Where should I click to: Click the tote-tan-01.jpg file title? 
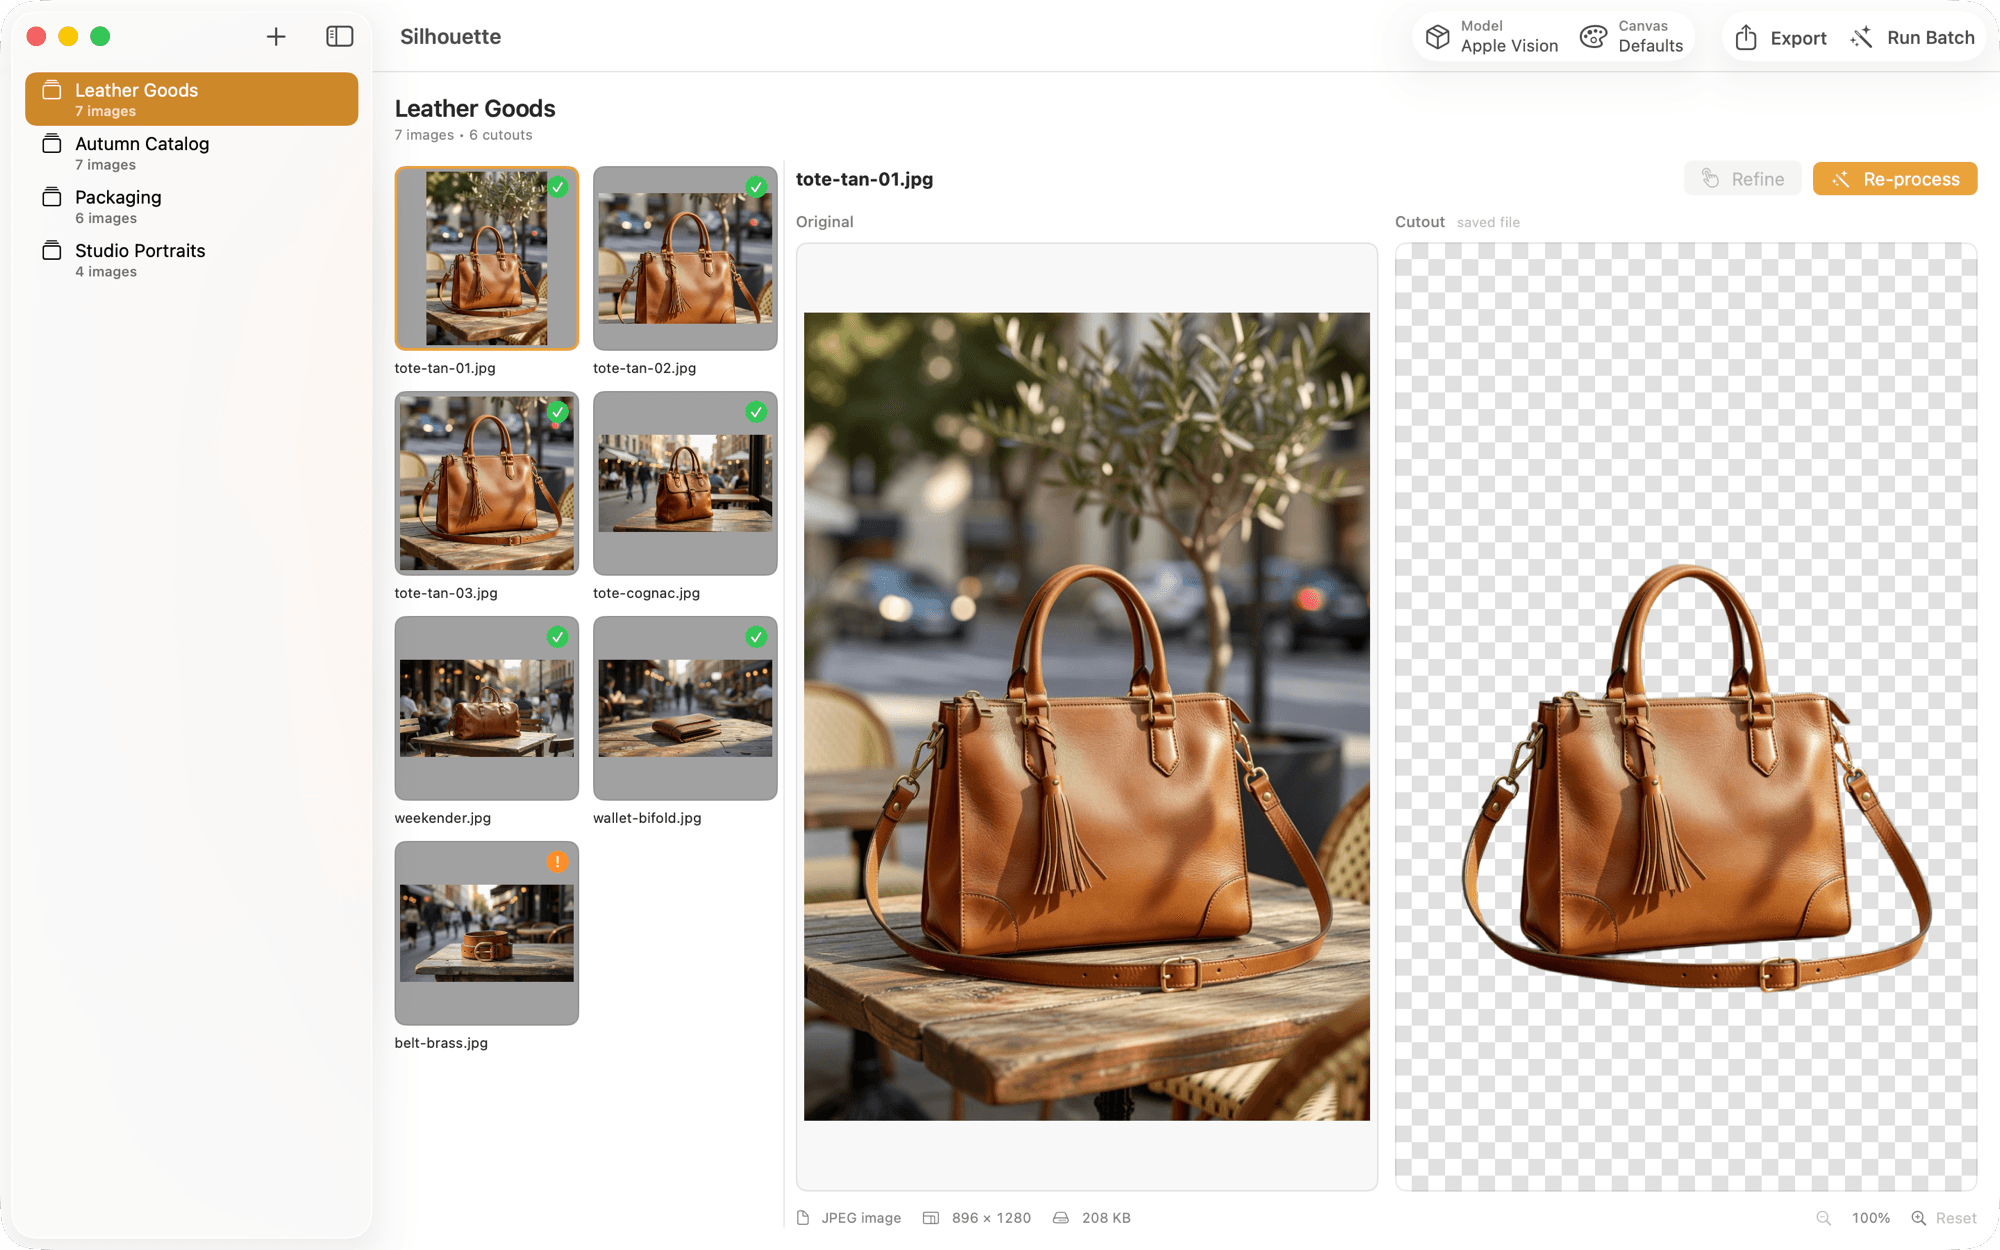(864, 179)
